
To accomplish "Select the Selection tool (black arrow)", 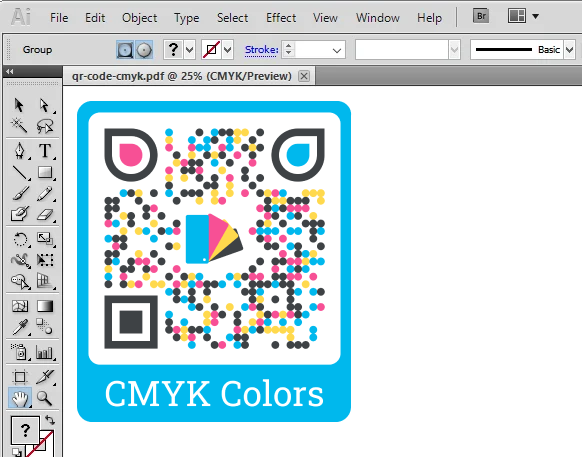I will (19, 105).
